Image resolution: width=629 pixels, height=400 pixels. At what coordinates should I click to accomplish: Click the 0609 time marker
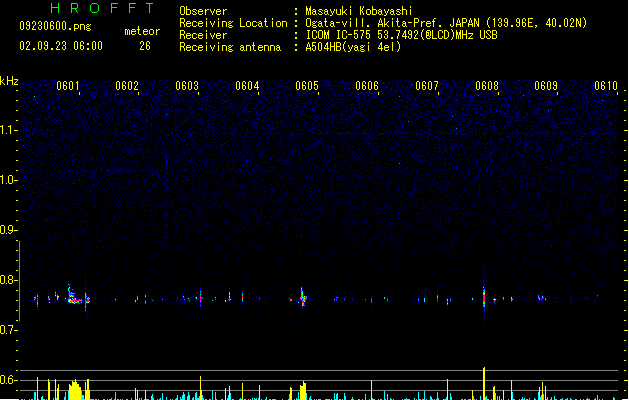click(546, 86)
